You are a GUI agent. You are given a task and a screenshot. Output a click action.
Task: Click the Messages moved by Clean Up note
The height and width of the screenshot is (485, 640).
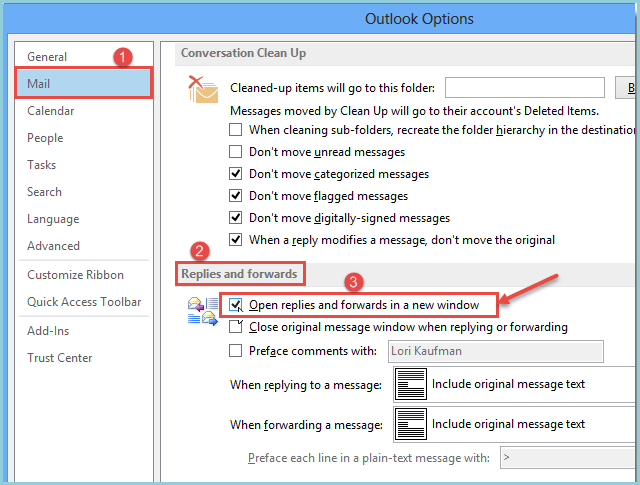(414, 111)
